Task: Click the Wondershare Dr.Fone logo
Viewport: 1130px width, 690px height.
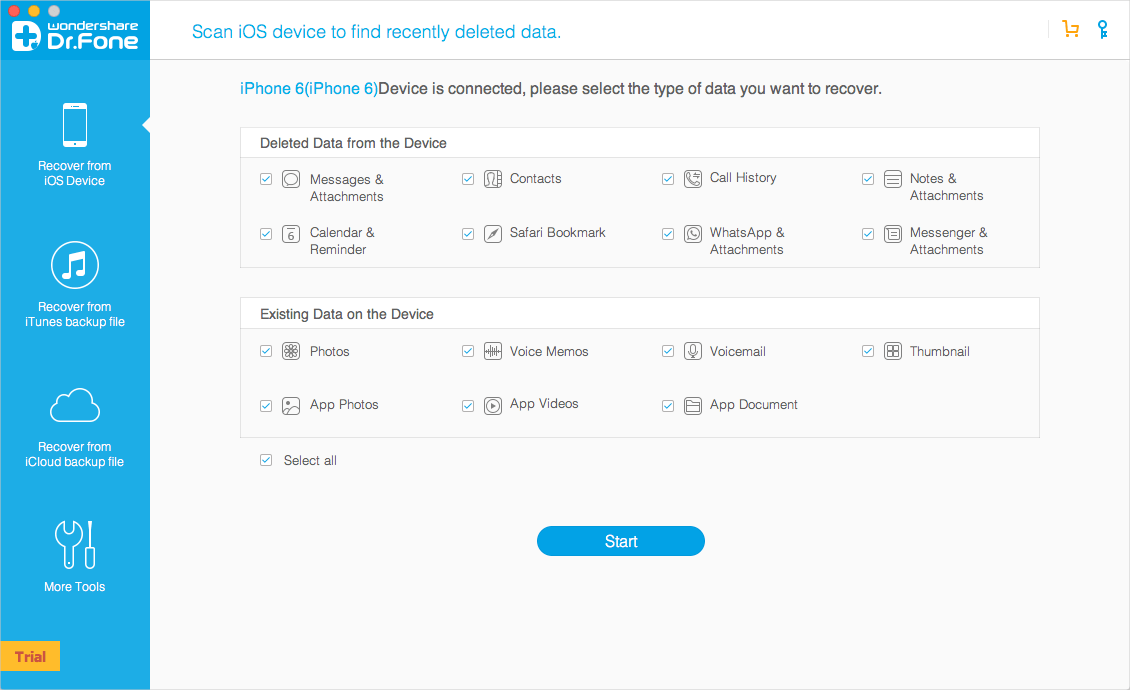Action: [75, 34]
